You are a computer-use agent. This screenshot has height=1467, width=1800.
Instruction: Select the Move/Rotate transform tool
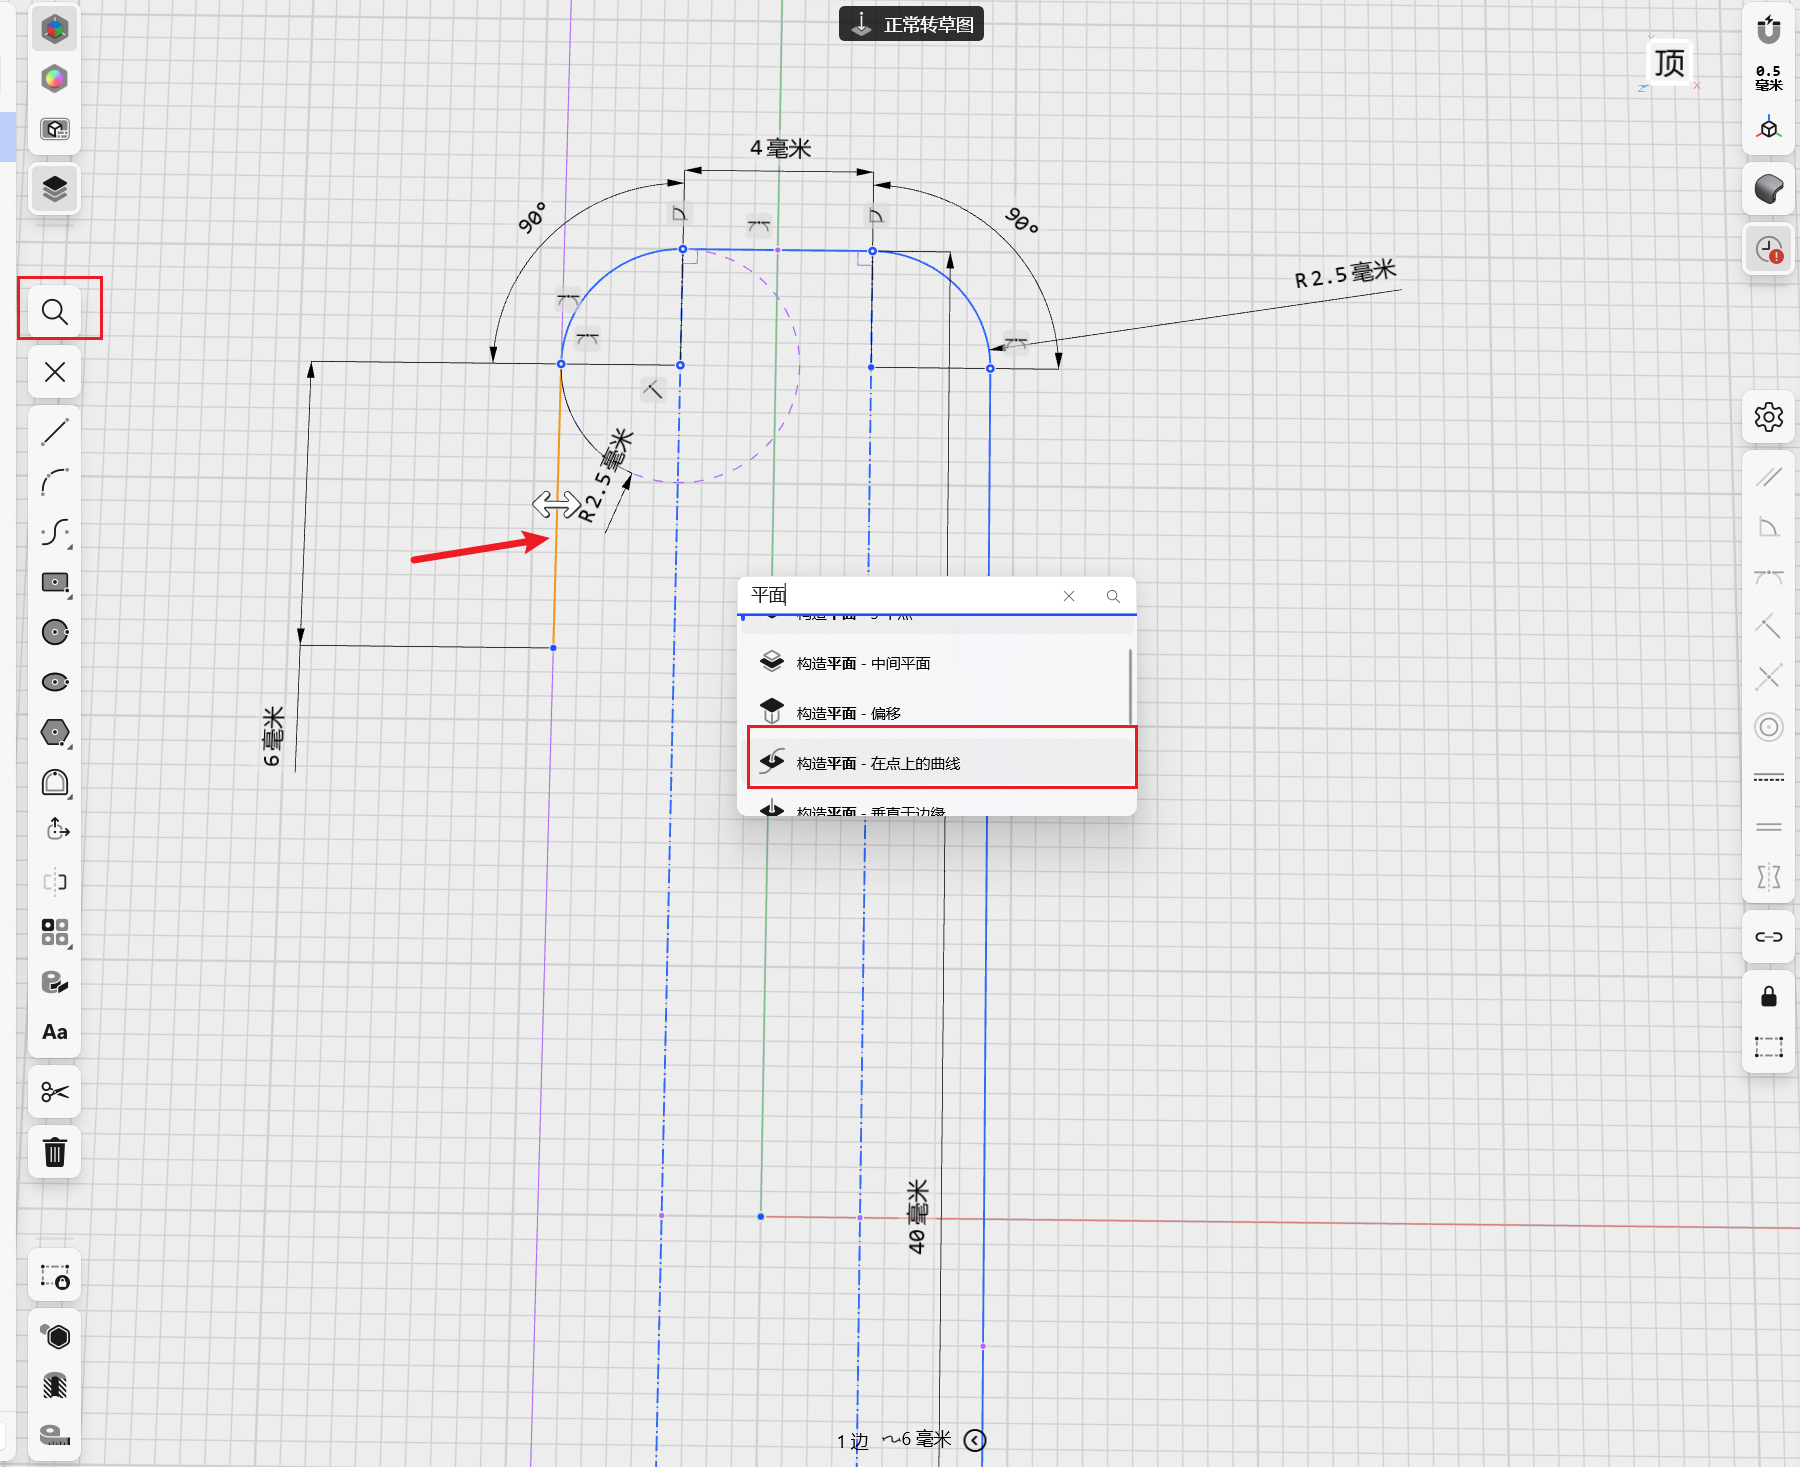click(55, 832)
